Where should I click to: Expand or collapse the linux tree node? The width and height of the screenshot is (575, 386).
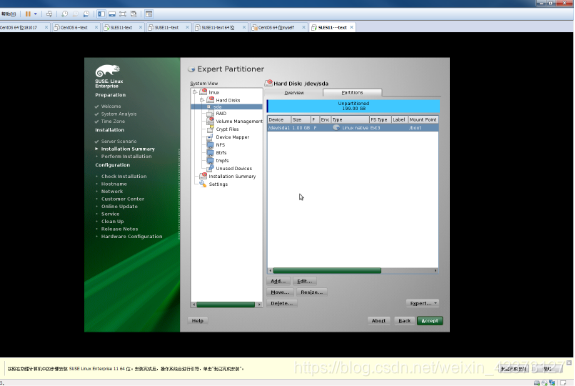pyautogui.click(x=195, y=92)
